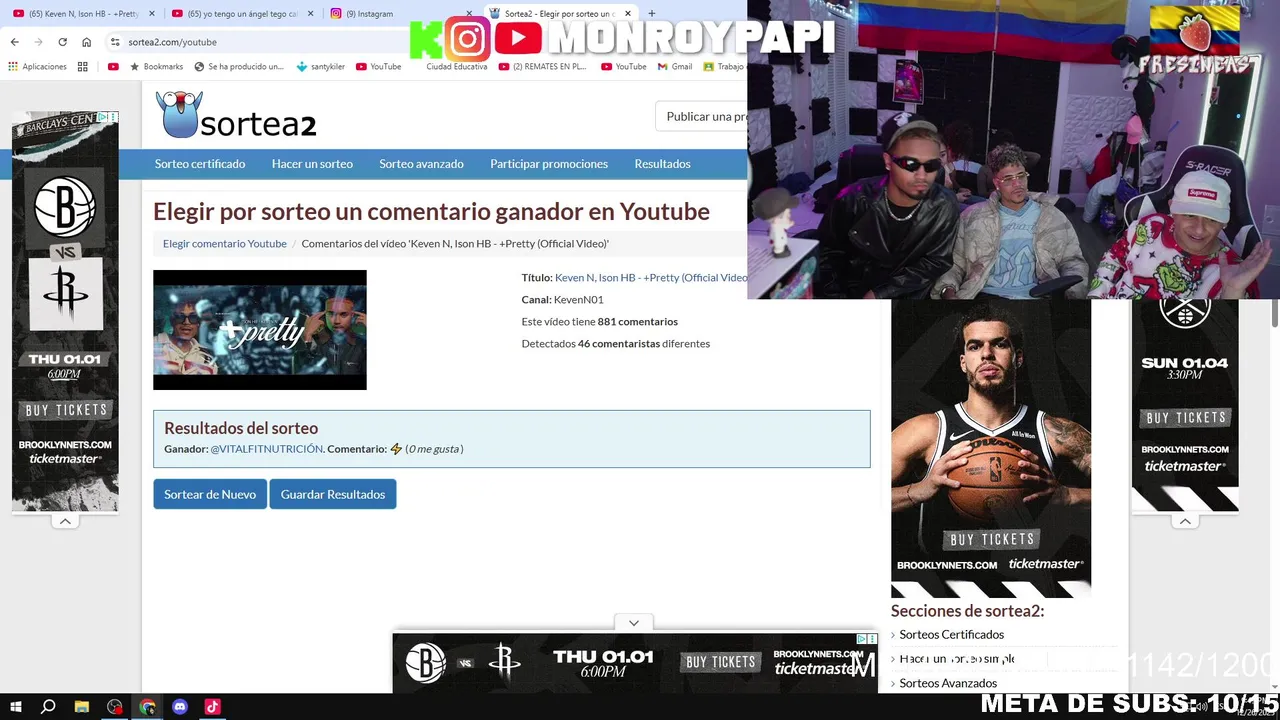Click the browser forward arrow
This screenshot has width=1280, height=720.
pos(38,42)
